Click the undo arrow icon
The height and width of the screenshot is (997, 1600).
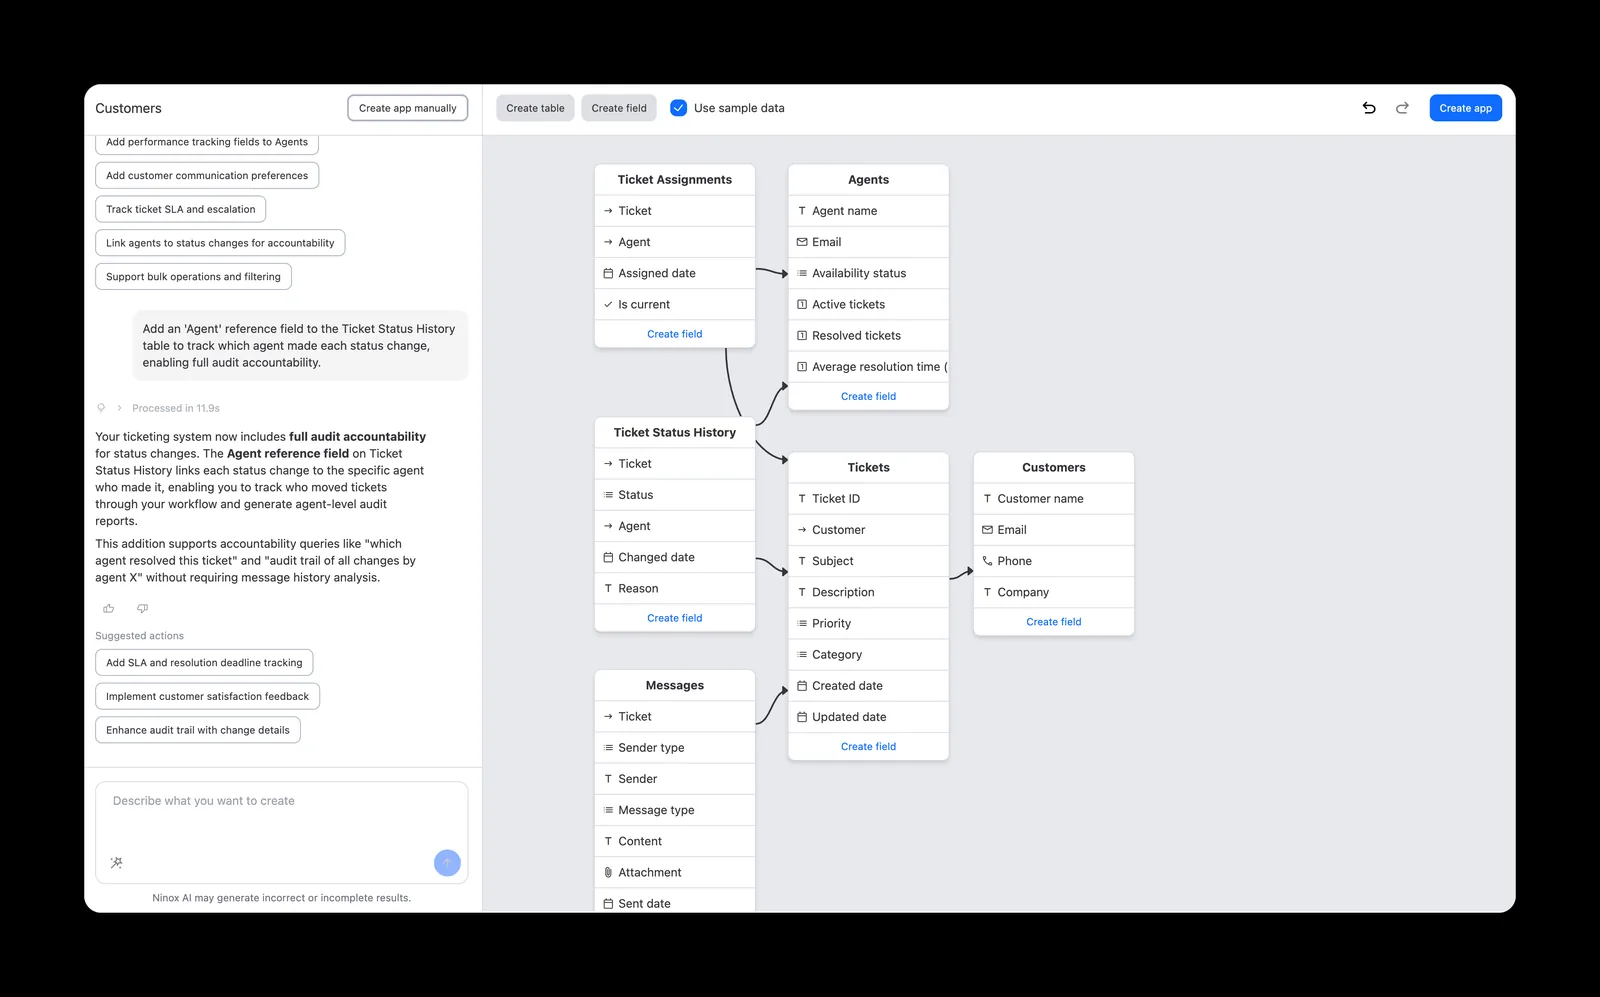pos(1369,108)
